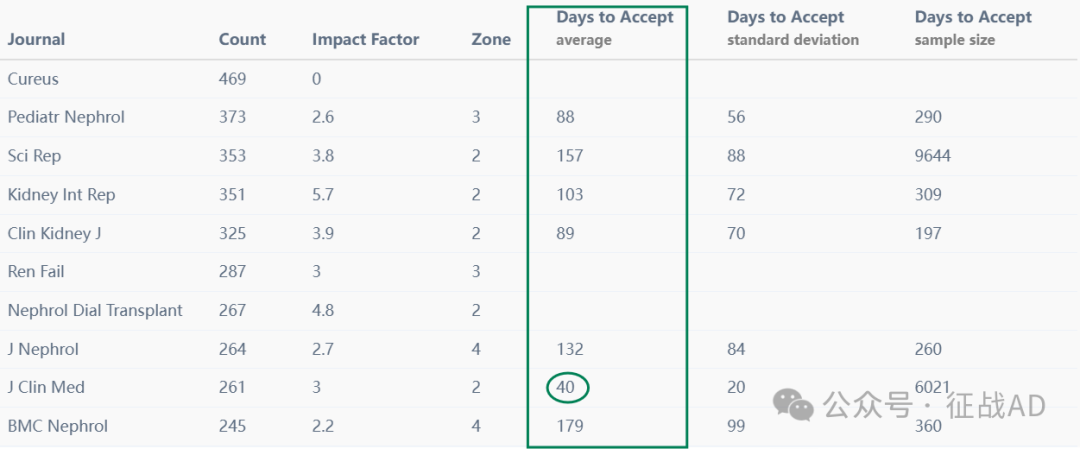Click the WeChat logo icon in watermark

(x=793, y=403)
